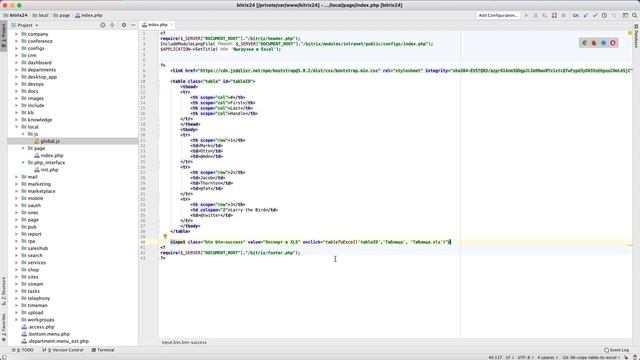The height and width of the screenshot is (360, 640).
Task: Collapse the js folder under local
Action: pos(23,134)
